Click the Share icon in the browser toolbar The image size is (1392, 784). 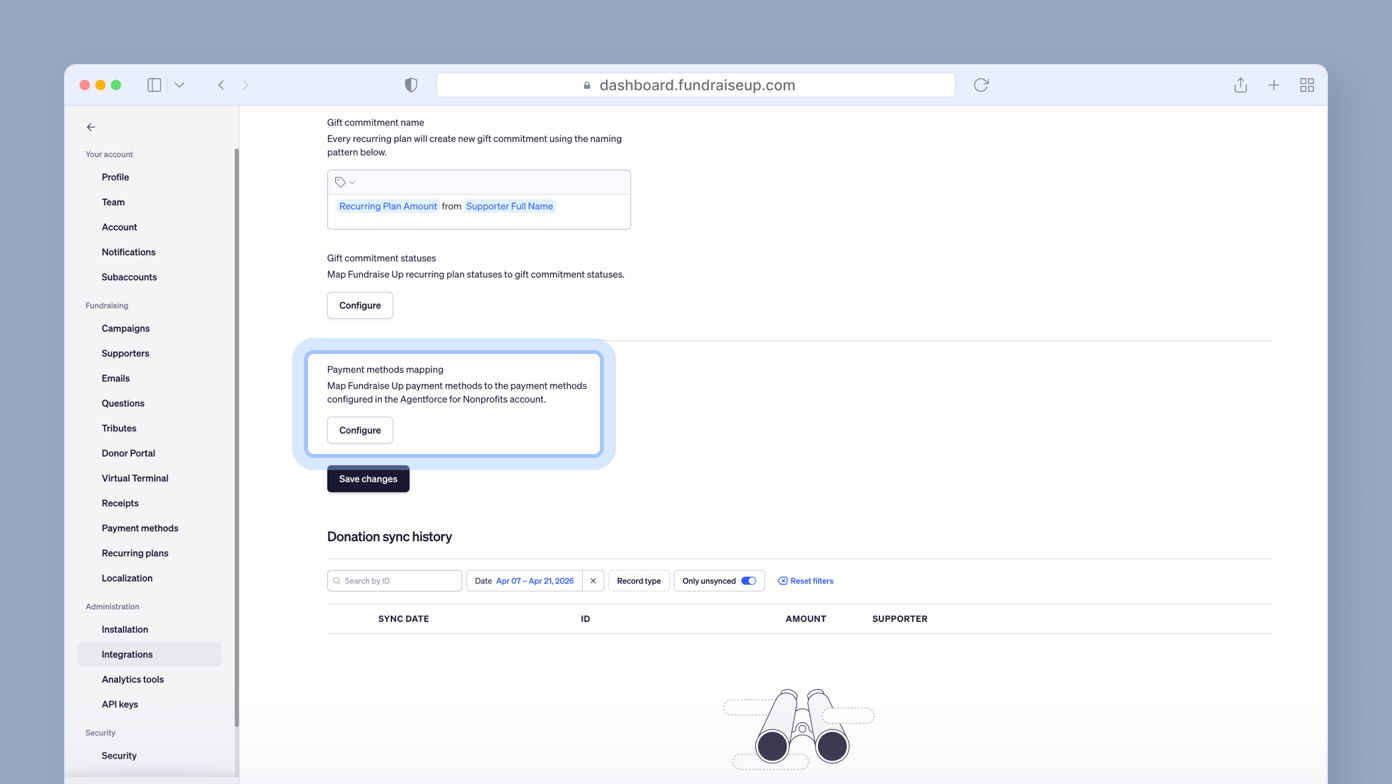click(1240, 84)
